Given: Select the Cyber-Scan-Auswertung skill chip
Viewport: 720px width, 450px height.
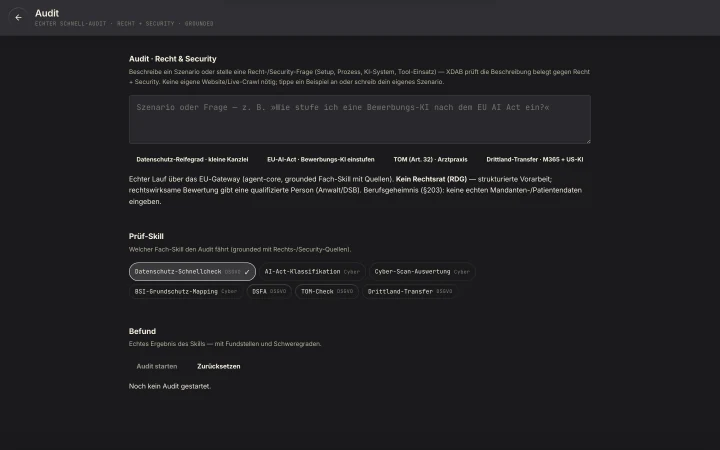Looking at the screenshot, I should tap(422, 271).
